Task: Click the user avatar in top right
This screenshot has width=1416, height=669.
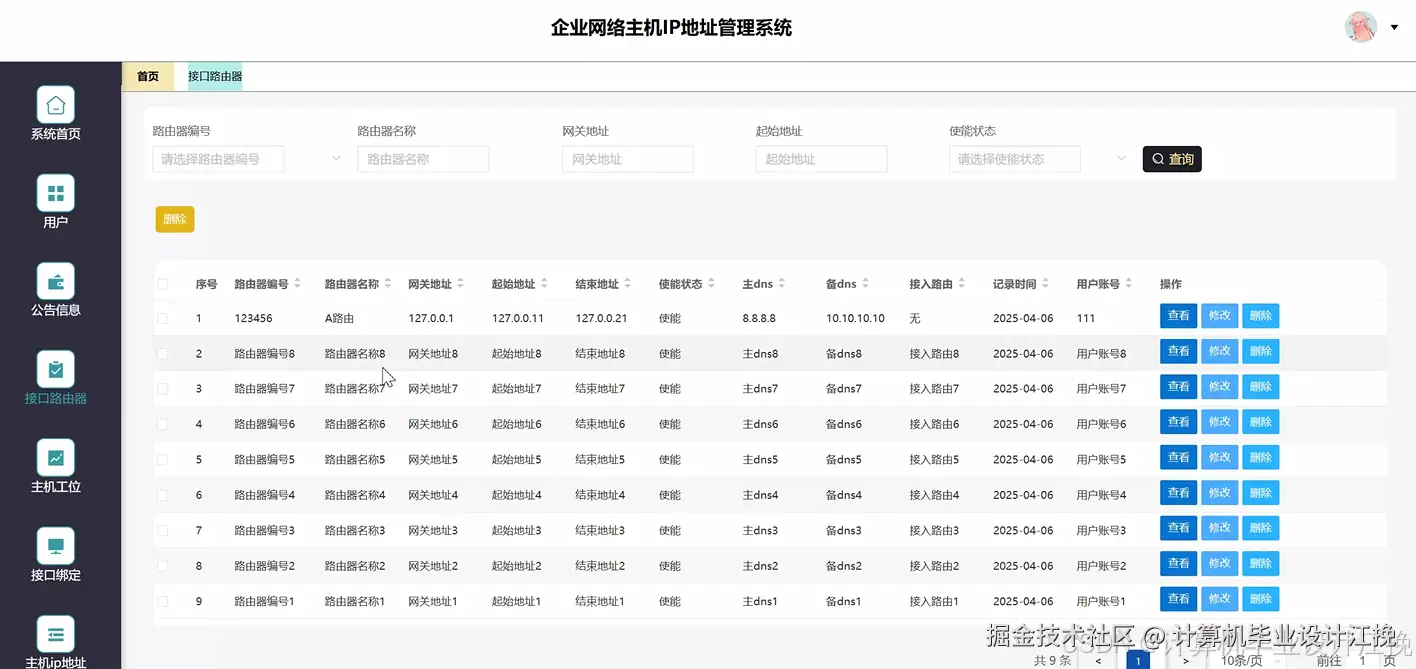Action: pyautogui.click(x=1361, y=27)
